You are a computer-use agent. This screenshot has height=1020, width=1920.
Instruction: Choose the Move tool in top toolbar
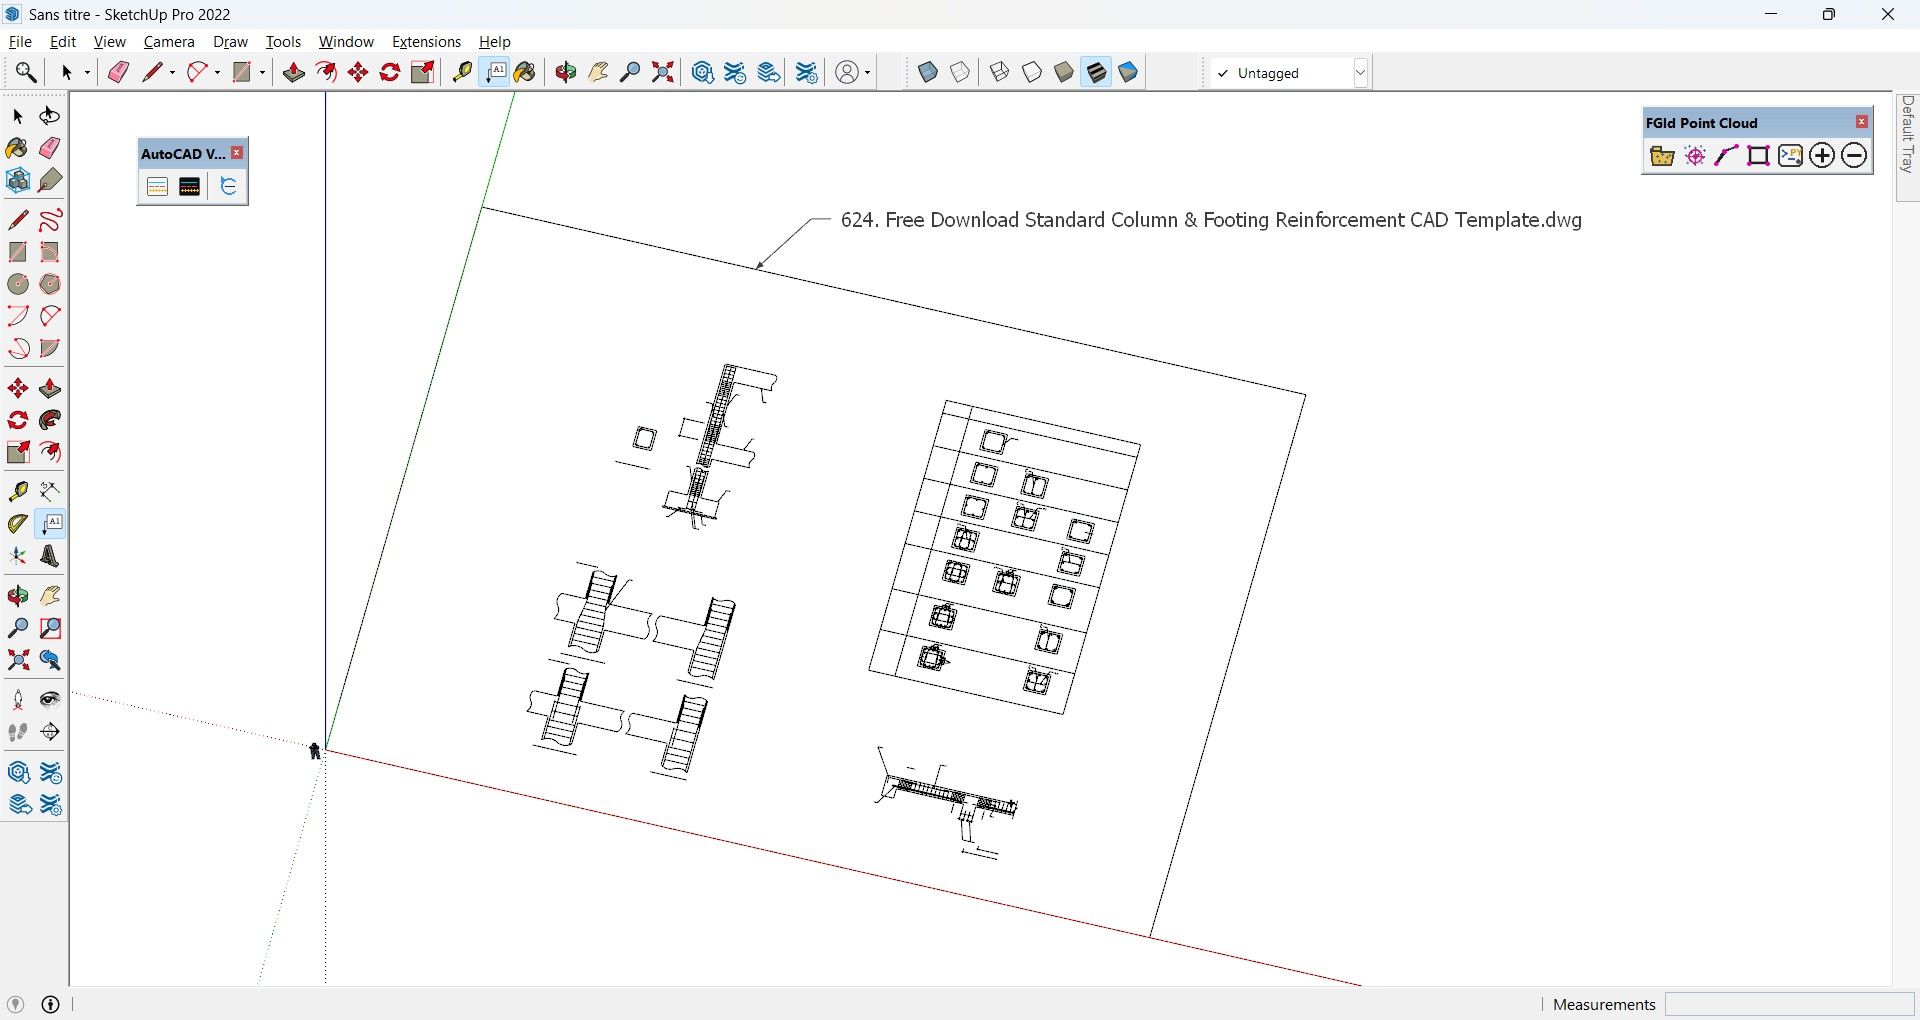[358, 72]
